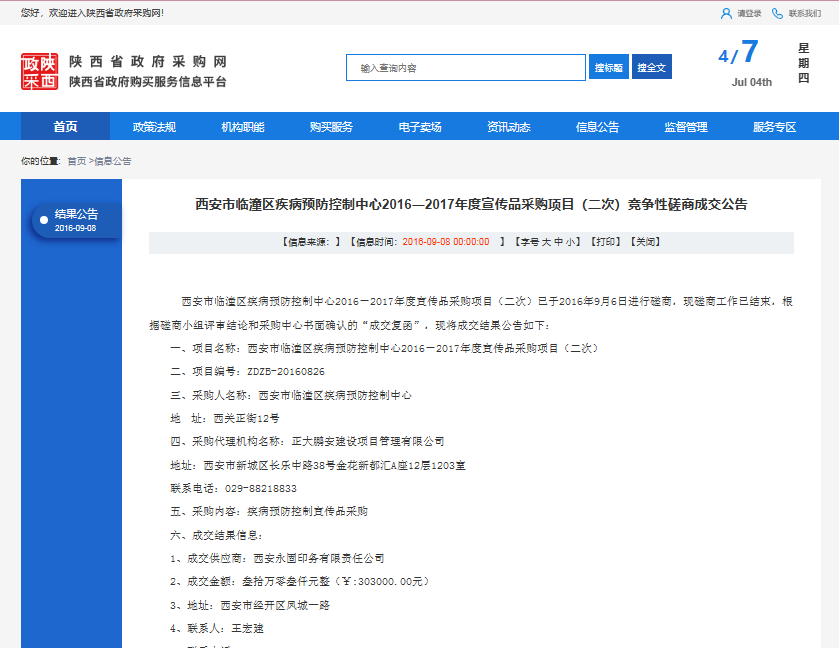Open the 政策法规 menu item
This screenshot has height=648, width=839.
pyautogui.click(x=154, y=127)
